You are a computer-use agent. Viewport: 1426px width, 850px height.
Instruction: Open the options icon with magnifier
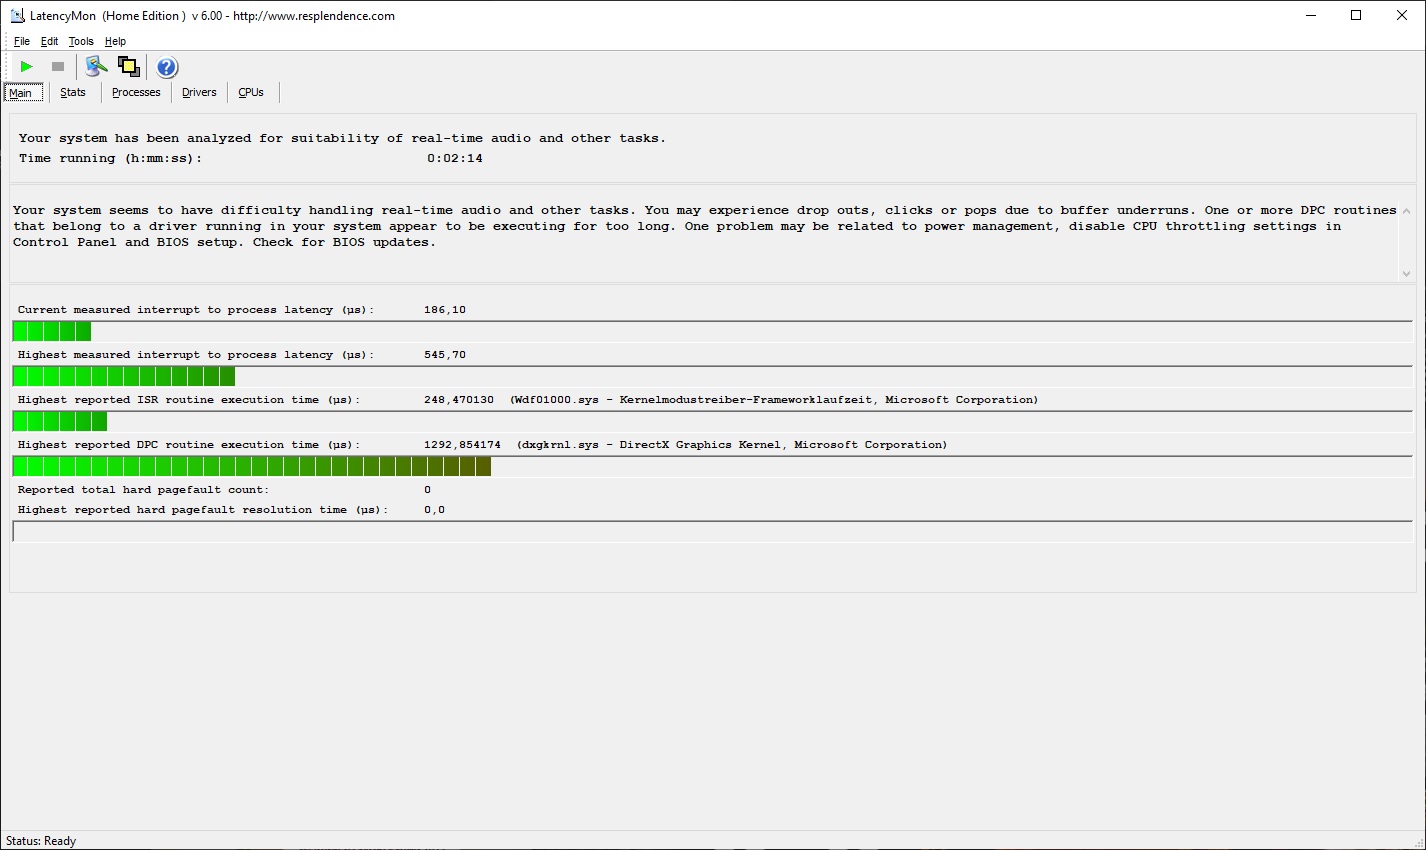(x=96, y=67)
